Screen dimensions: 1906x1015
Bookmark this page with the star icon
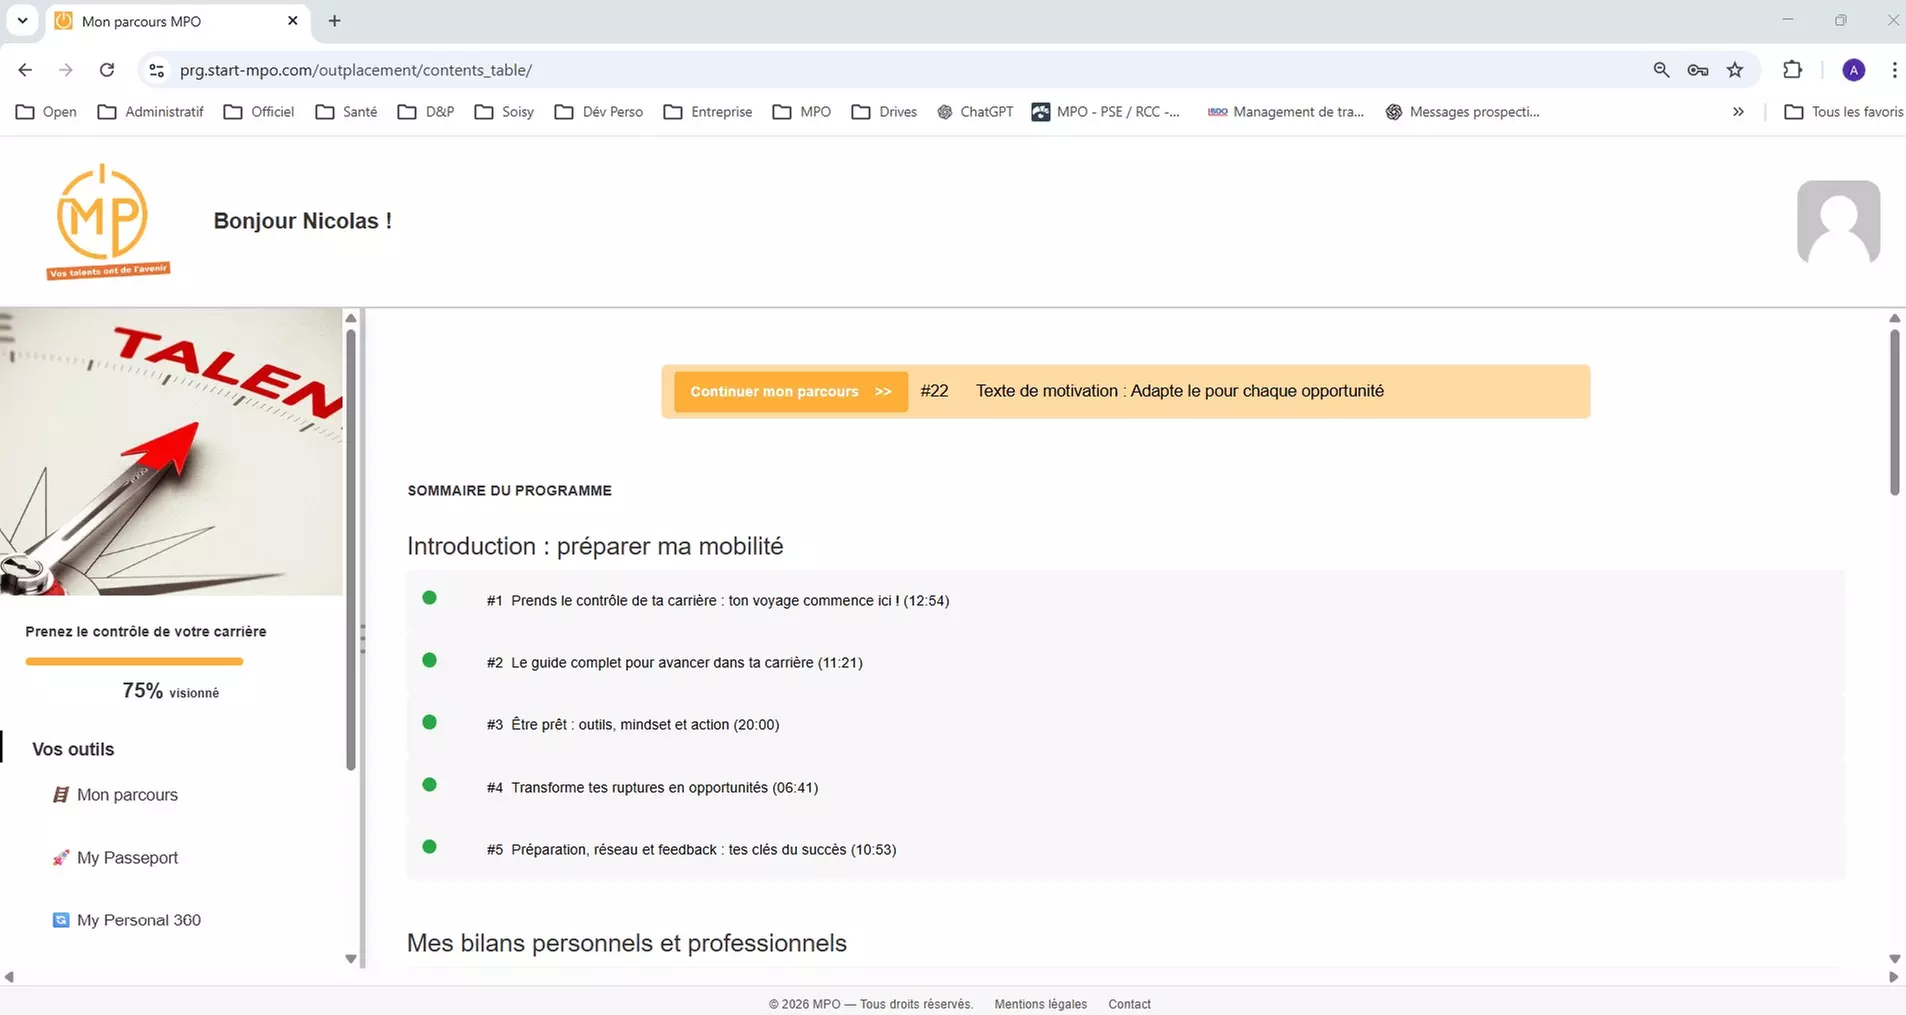1736,70
